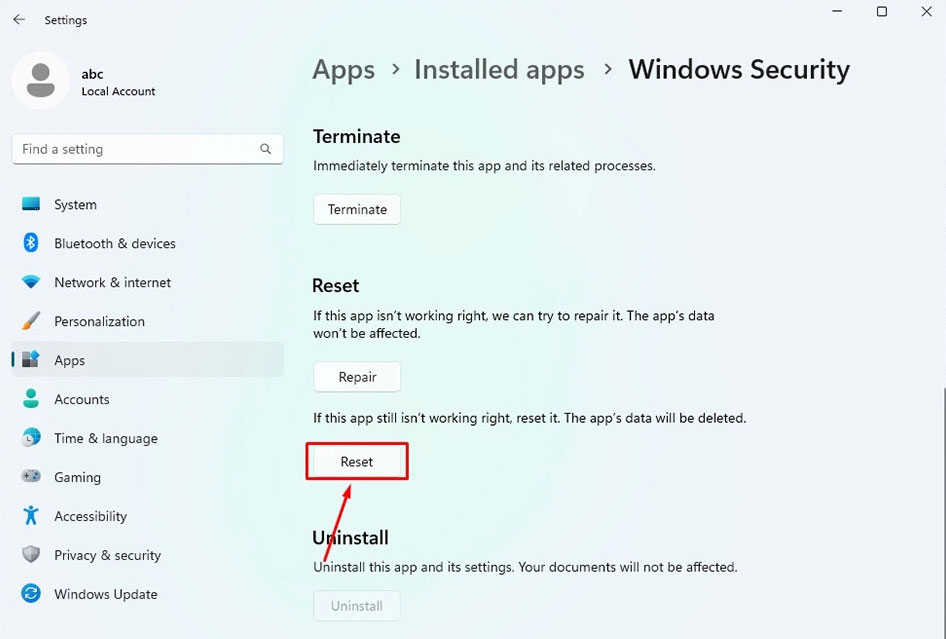Click the Terminate button
This screenshot has width=946, height=639.
click(357, 209)
